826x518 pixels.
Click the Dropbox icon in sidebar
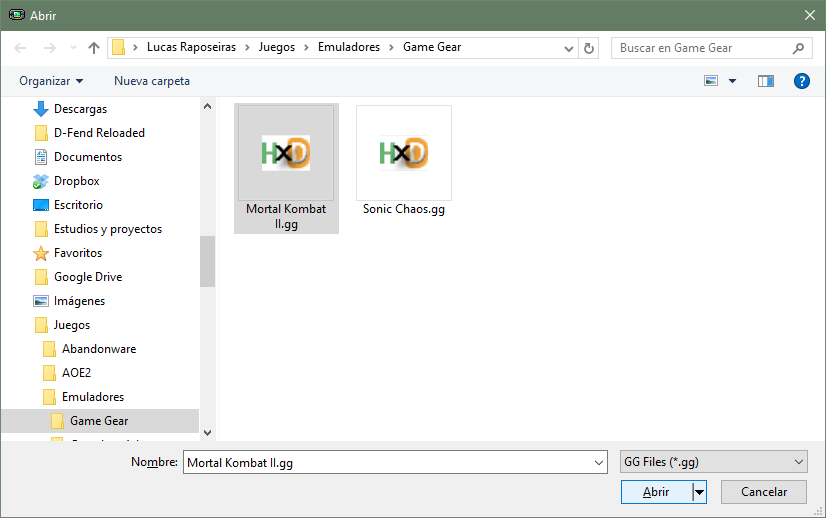pos(41,181)
